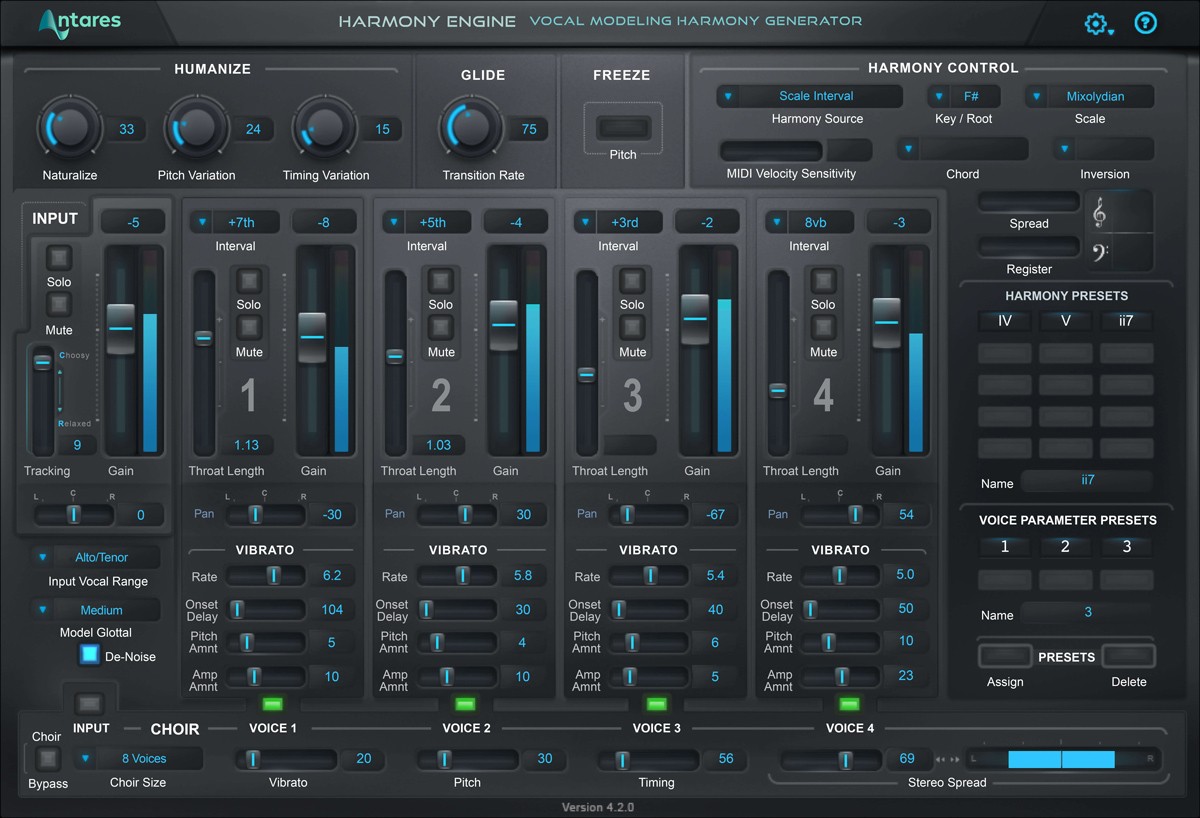Open the F# Key/Root dropdown

point(962,96)
